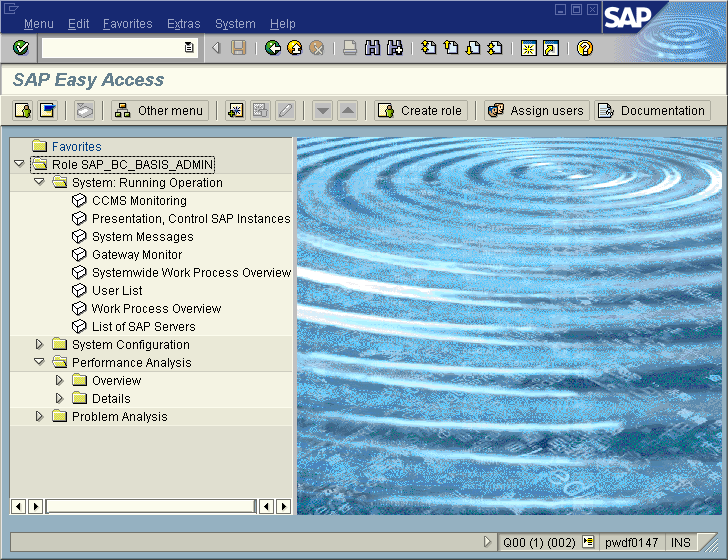Screen dimensions: 728x560
Task: Click the Find binoculars icon
Action: click(372, 48)
